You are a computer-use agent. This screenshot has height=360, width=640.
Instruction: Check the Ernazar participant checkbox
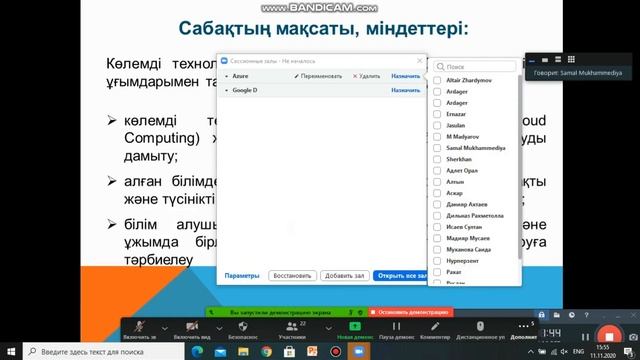point(437,114)
